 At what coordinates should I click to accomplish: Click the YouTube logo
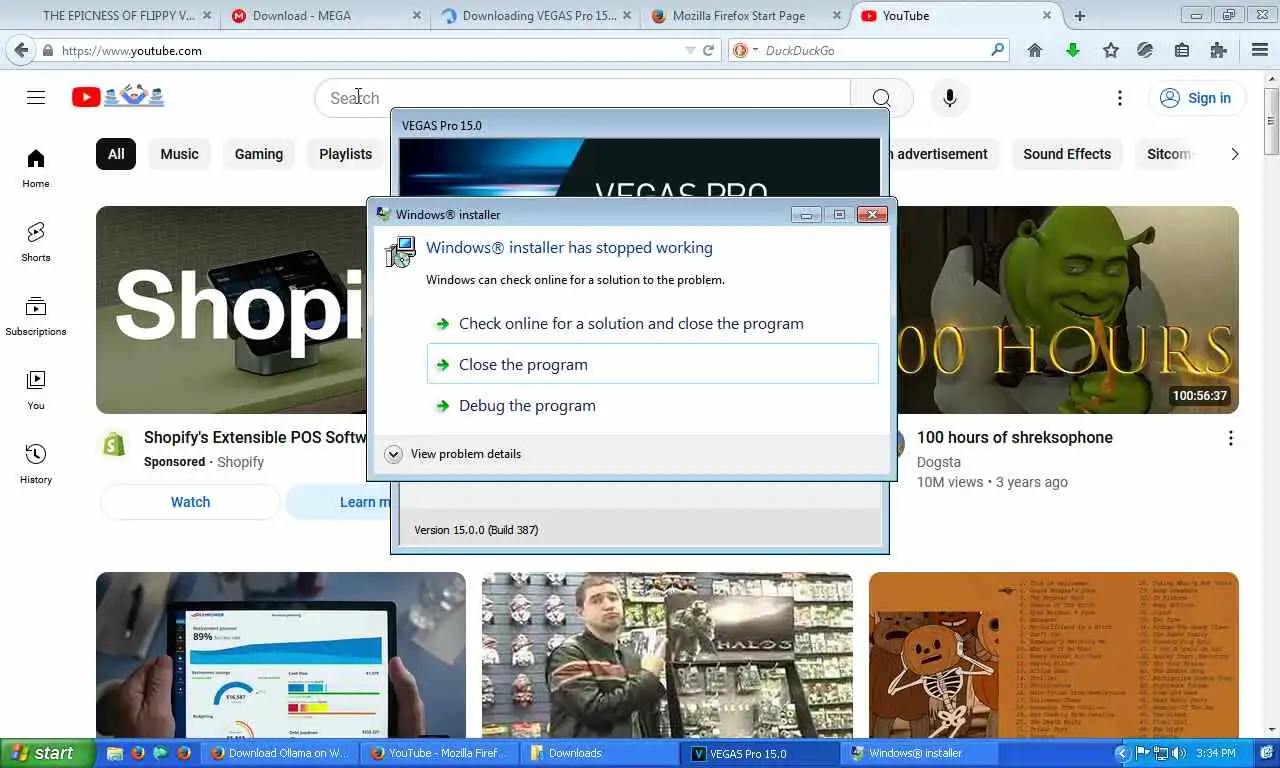(117, 97)
